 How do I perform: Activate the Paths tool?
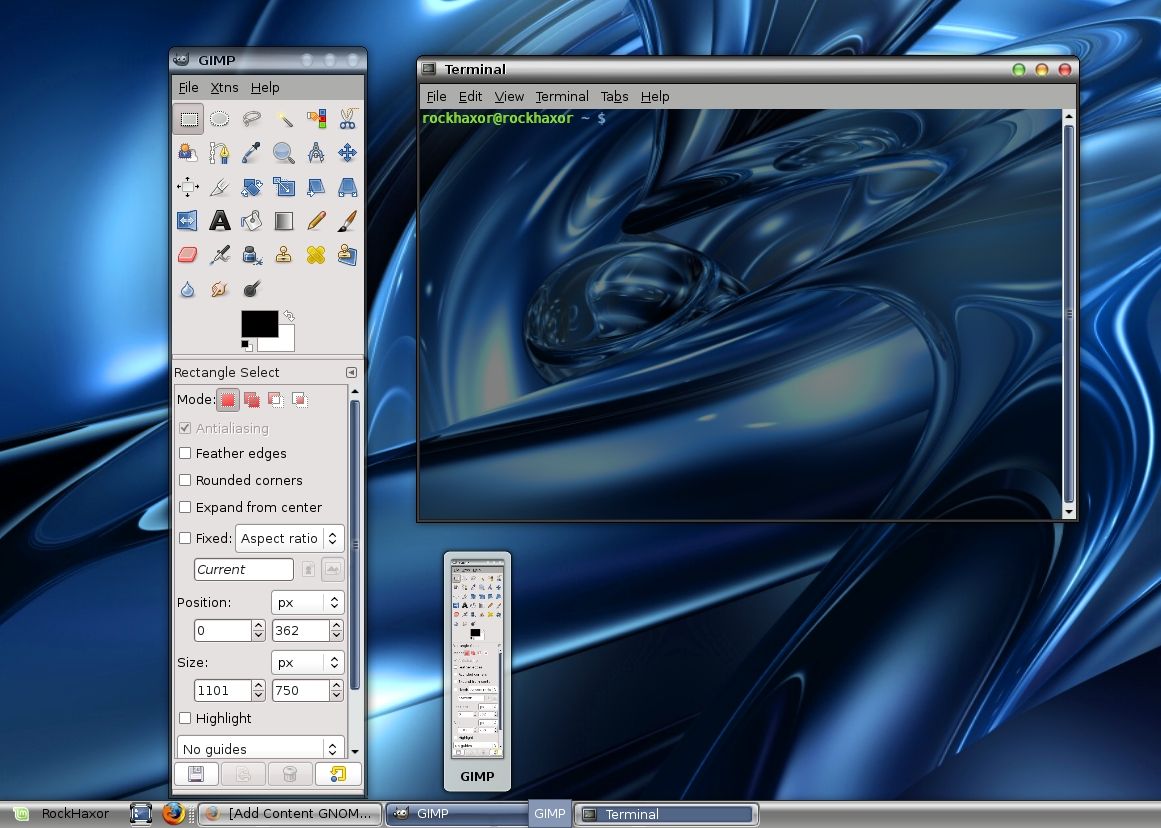(x=219, y=153)
